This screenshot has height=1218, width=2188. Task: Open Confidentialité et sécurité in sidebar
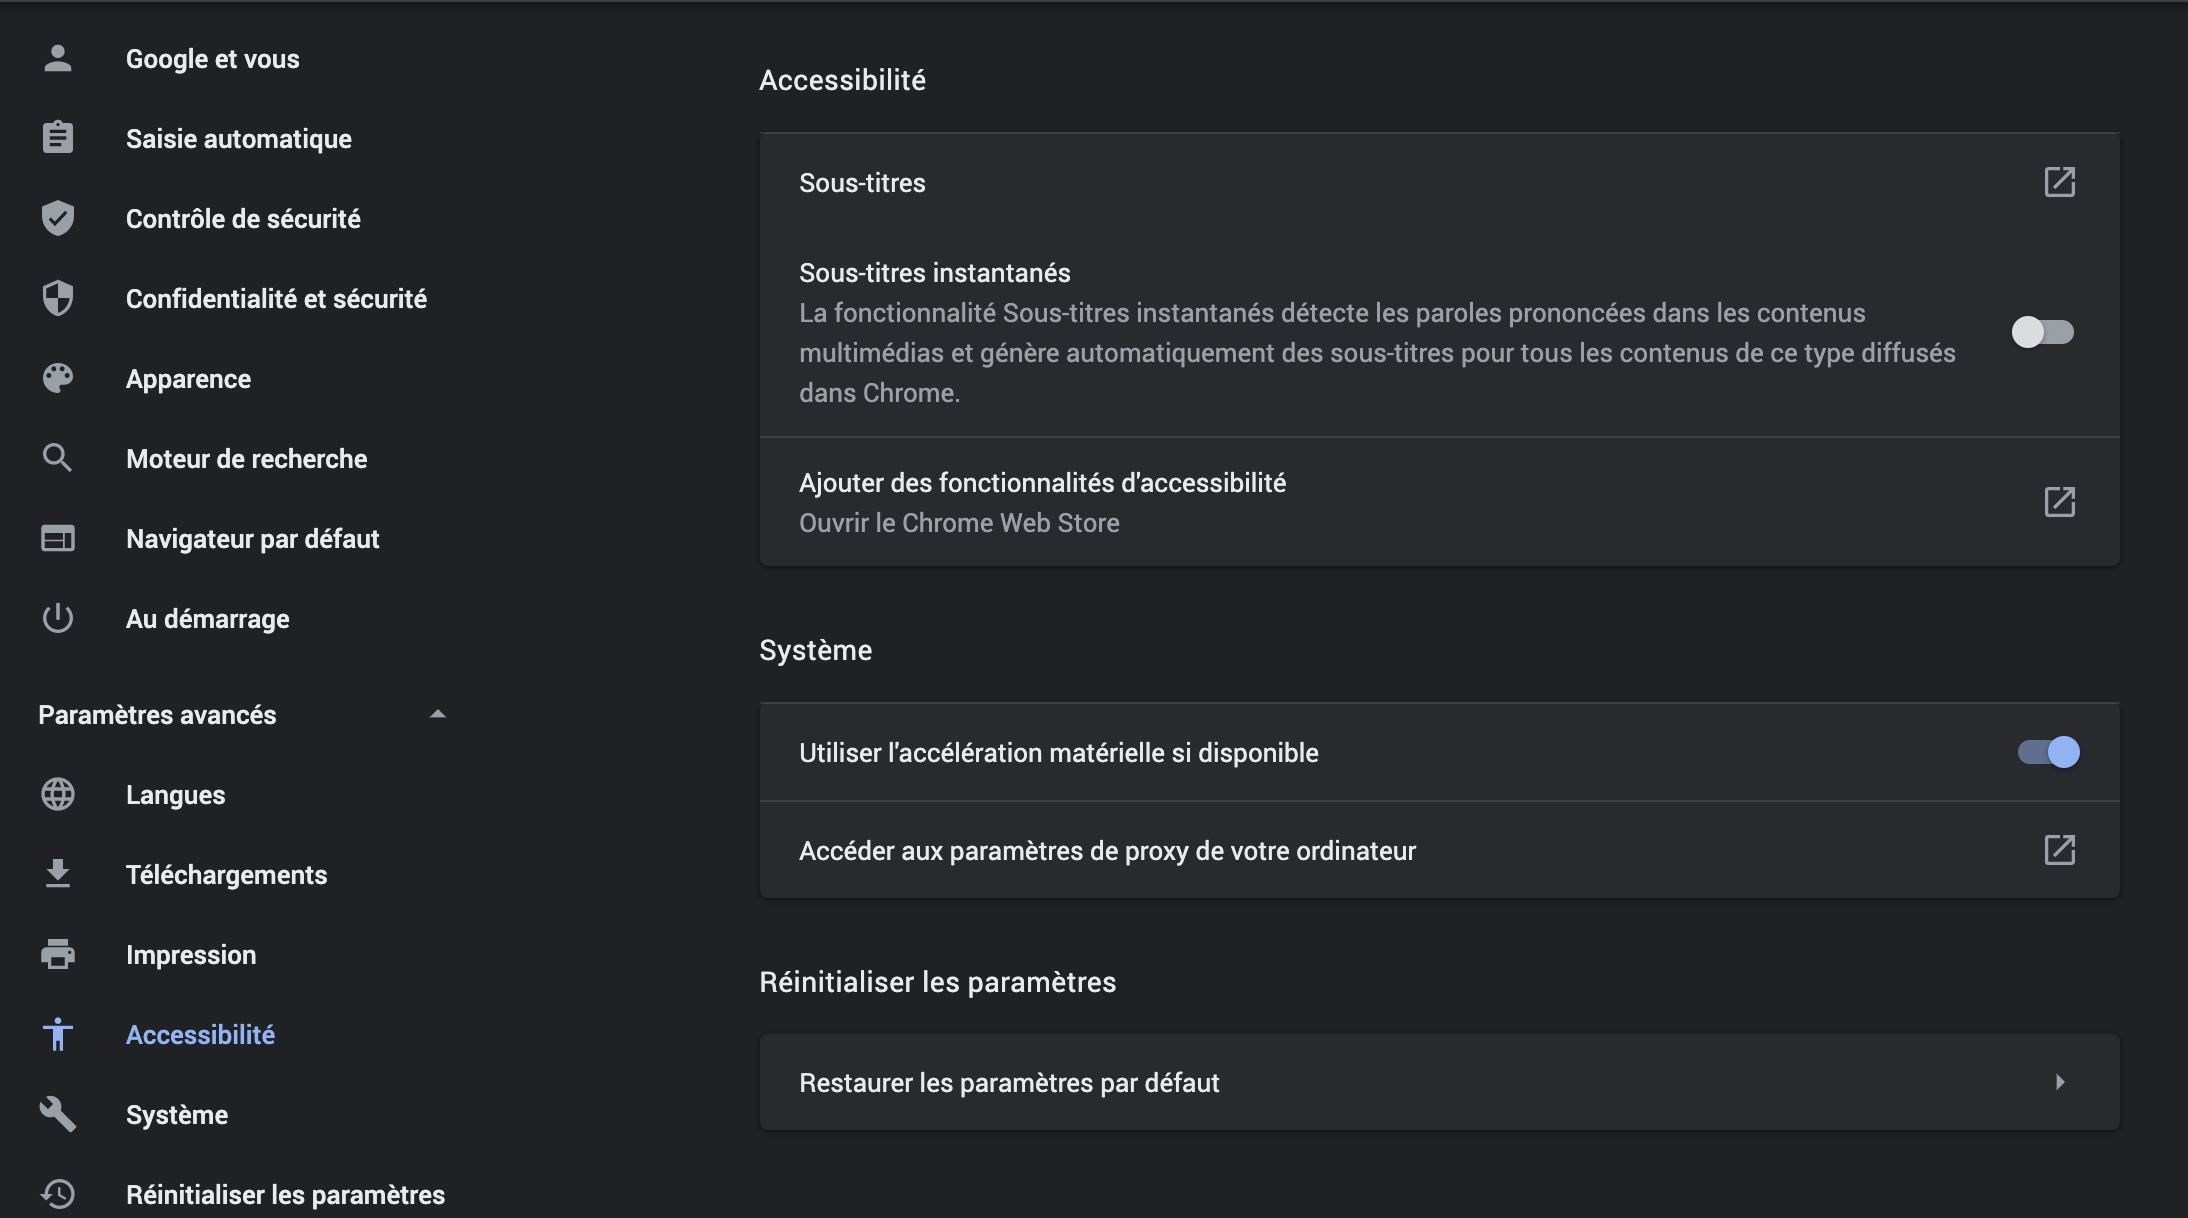[x=276, y=298]
